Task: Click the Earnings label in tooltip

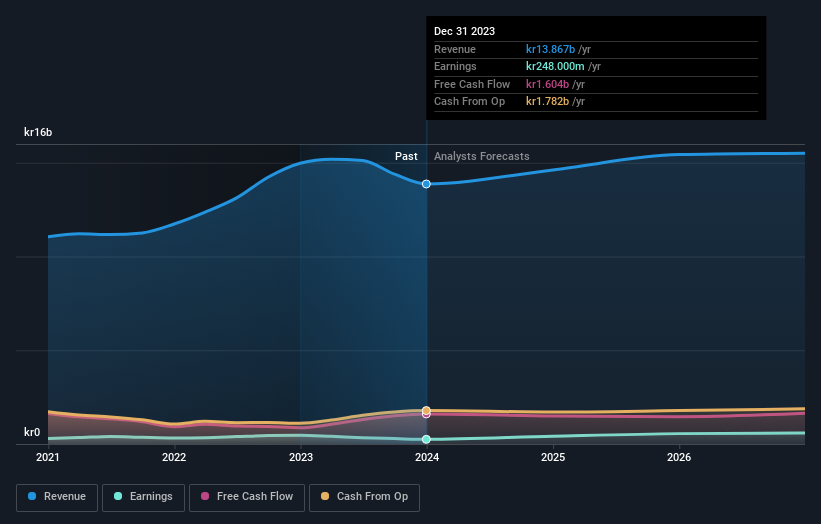Action: click(x=455, y=66)
